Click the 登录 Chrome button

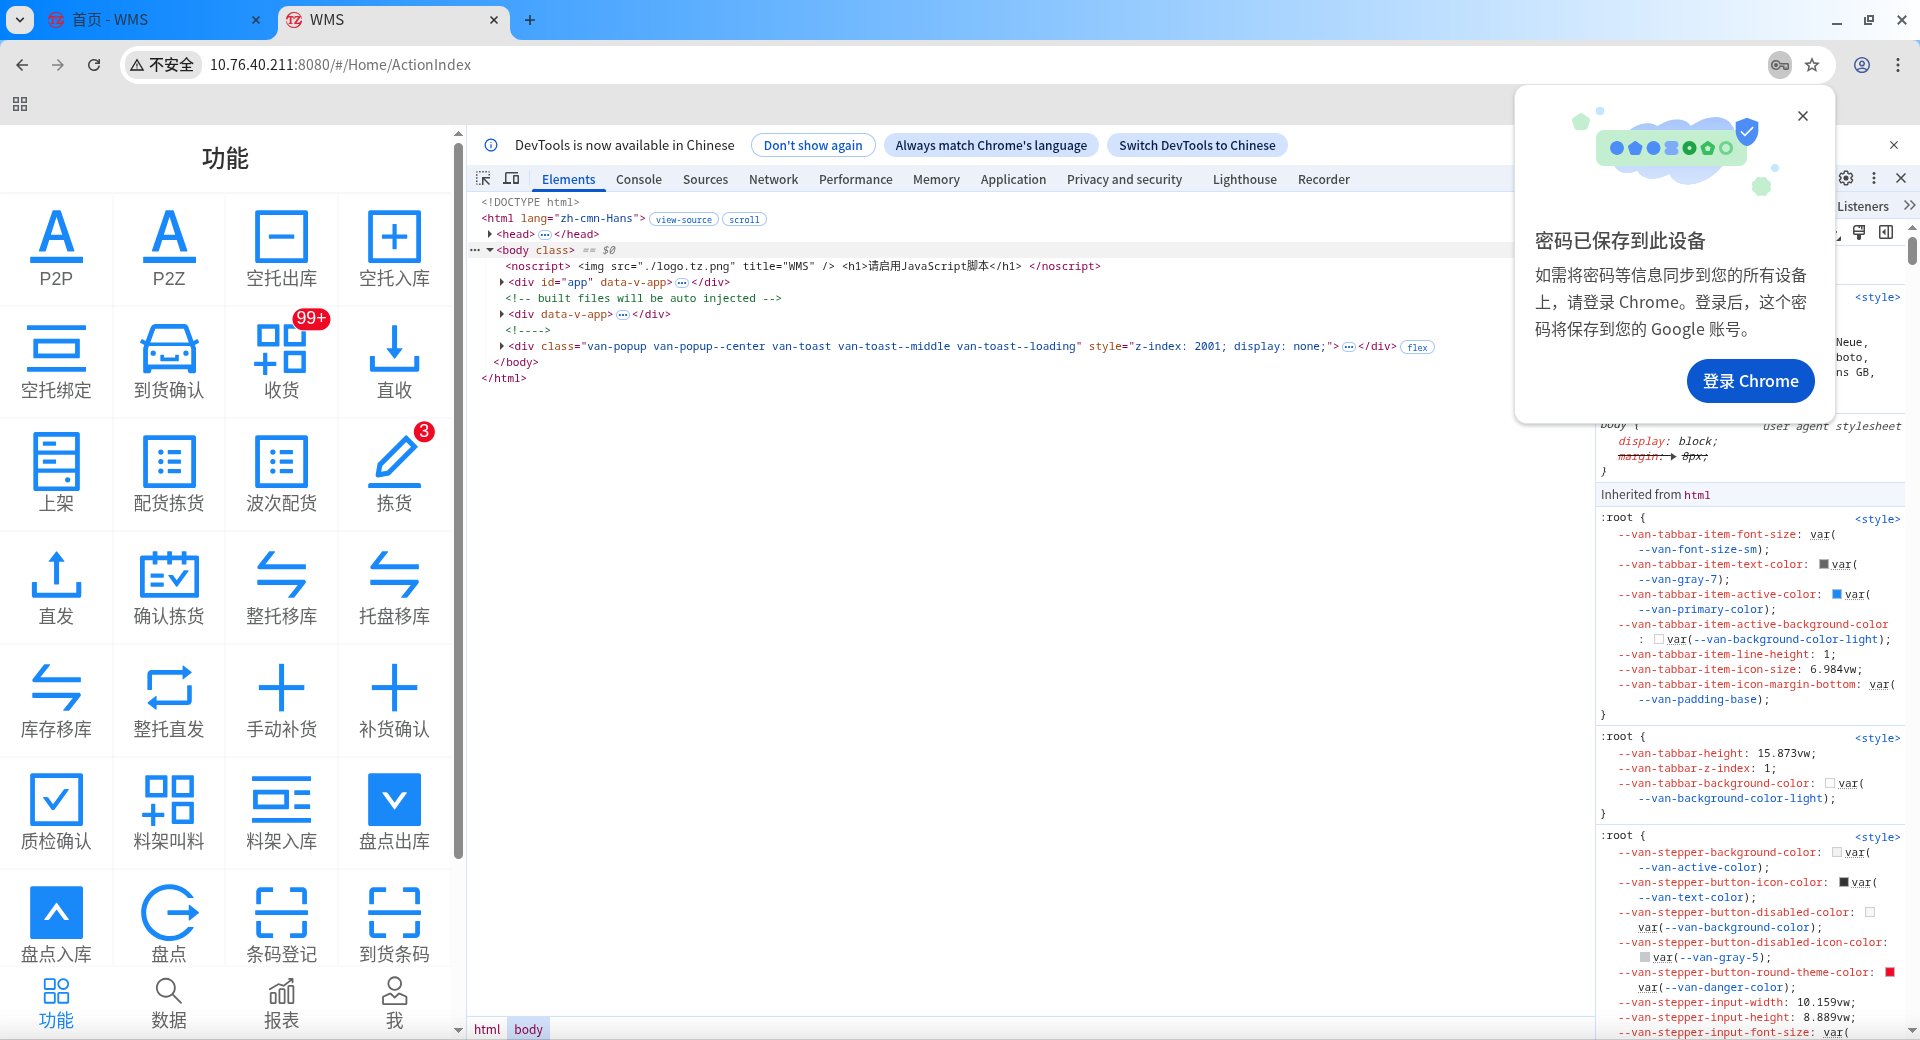[1750, 381]
